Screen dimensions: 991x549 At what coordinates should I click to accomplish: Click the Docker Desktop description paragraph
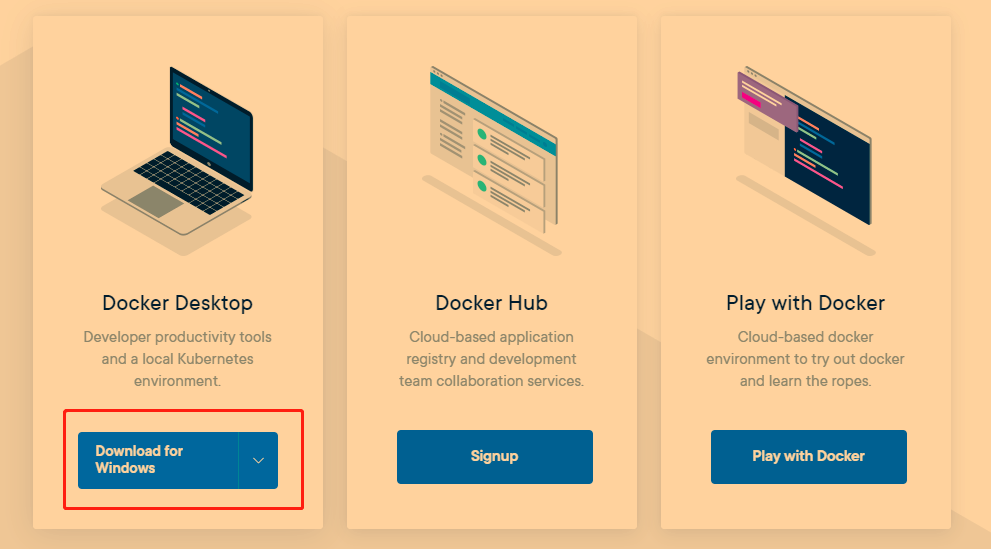[177, 359]
